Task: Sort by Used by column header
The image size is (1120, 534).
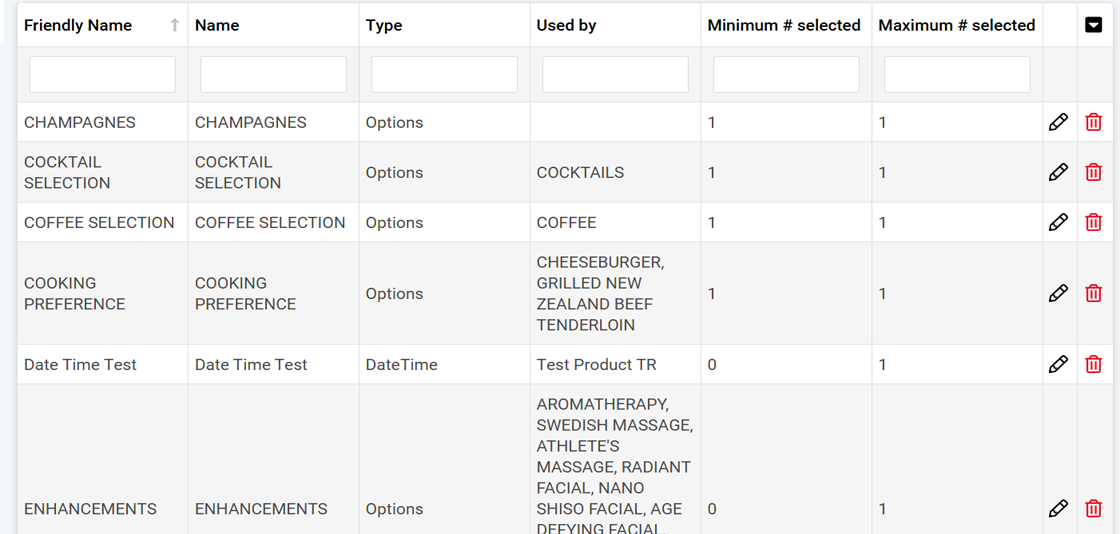Action: coord(566,26)
